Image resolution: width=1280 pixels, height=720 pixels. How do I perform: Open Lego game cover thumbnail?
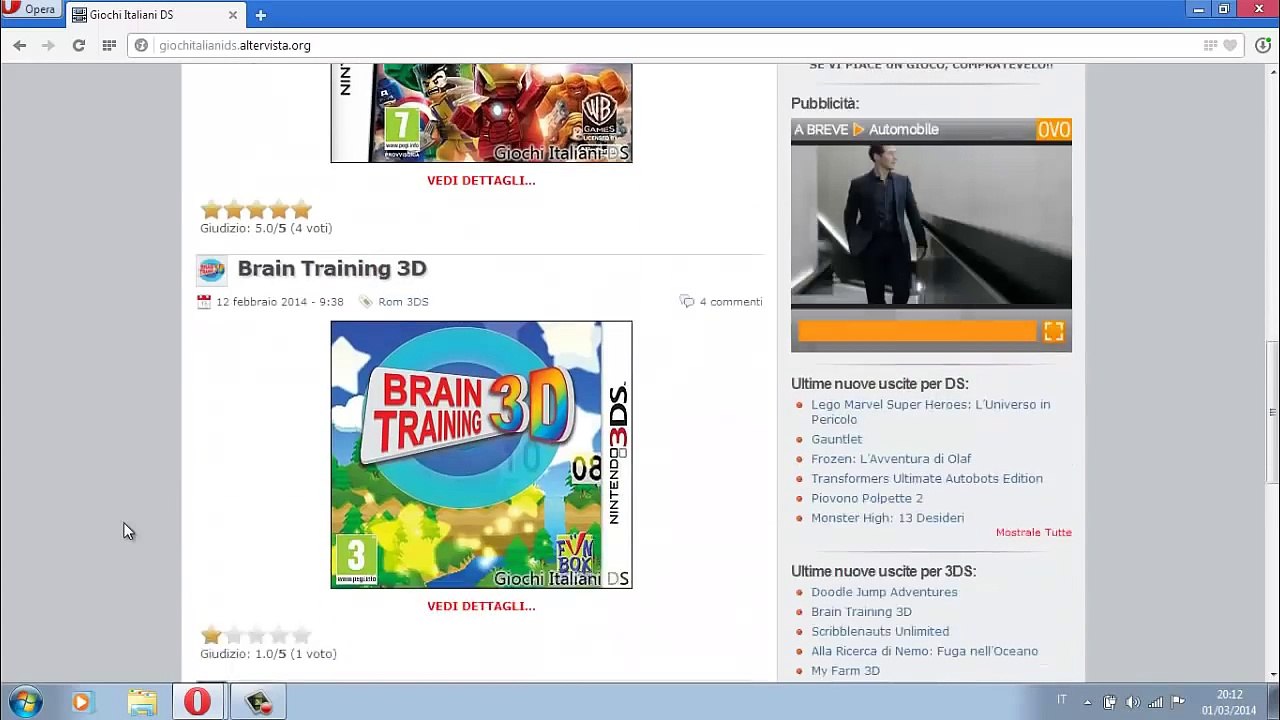coord(481,113)
